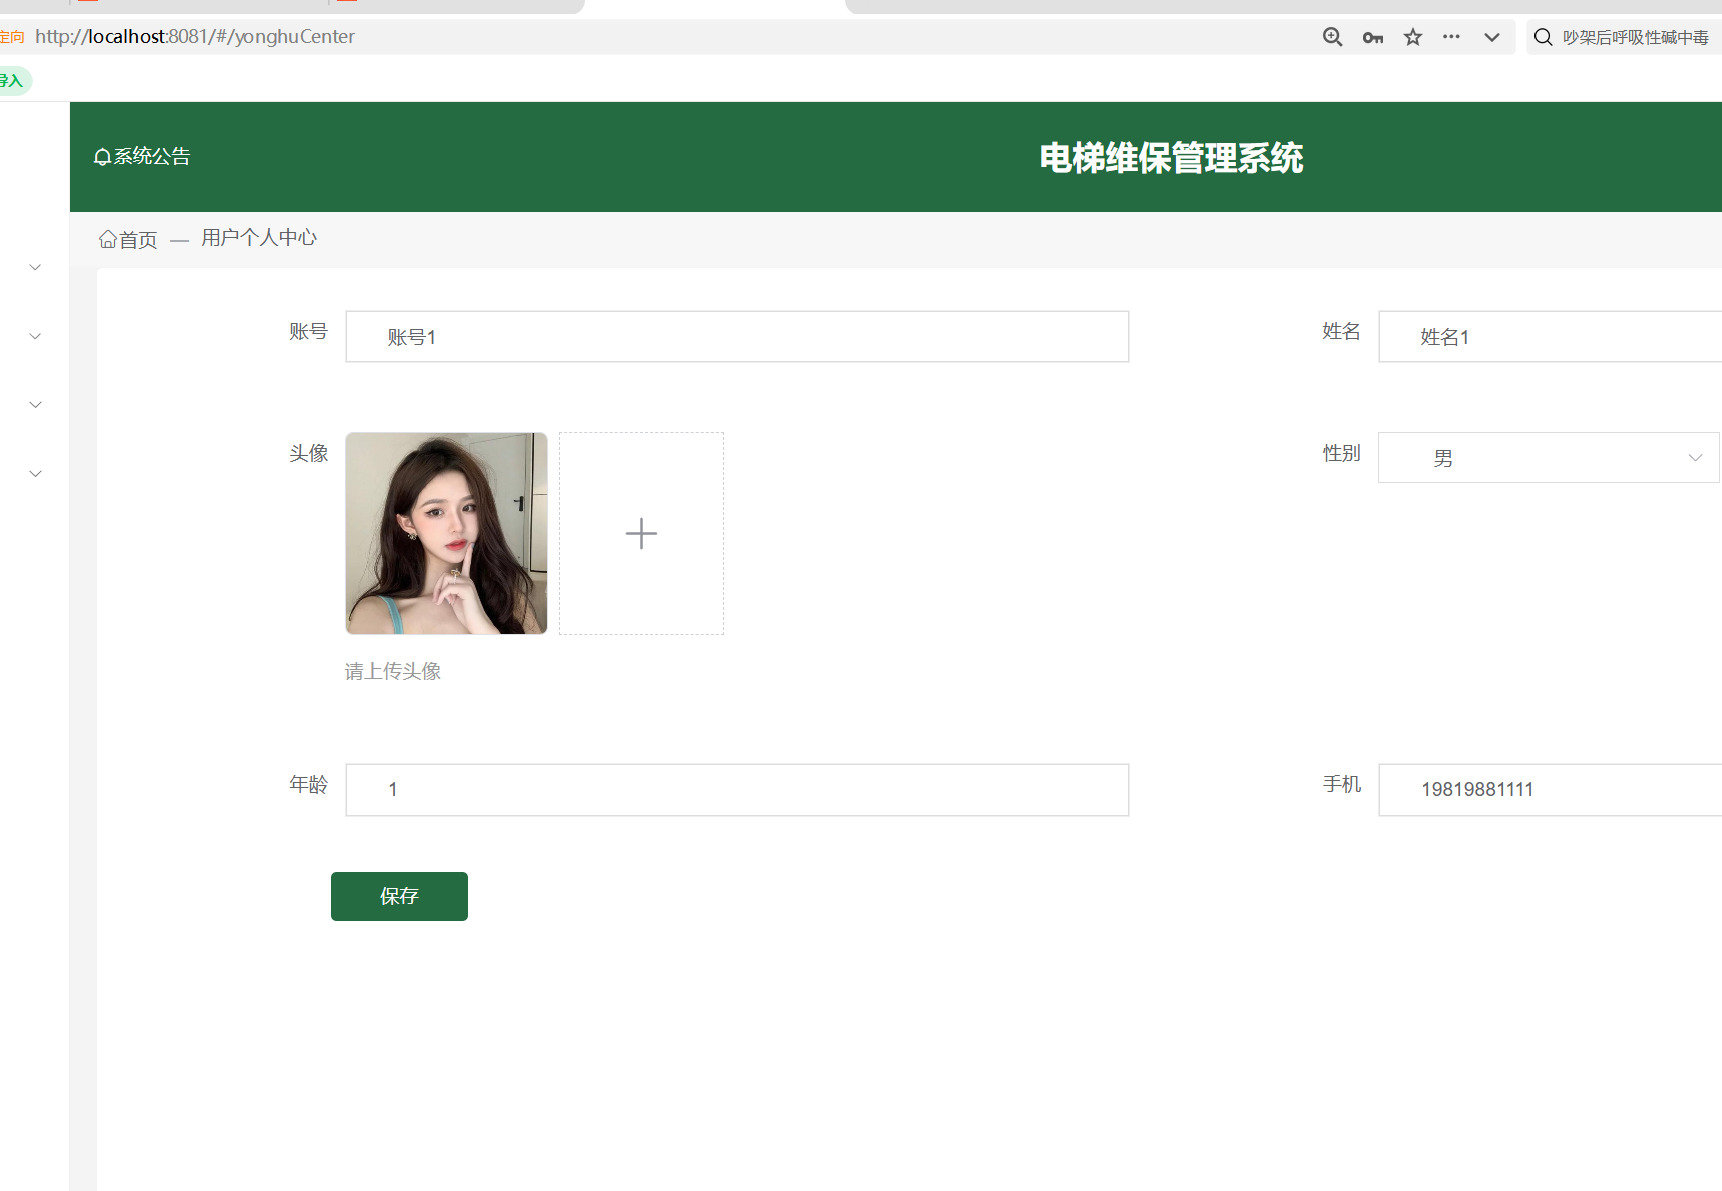Image resolution: width=1722 pixels, height=1191 pixels.
Task: Click the uploaded avatar thumbnail image
Action: tap(446, 534)
